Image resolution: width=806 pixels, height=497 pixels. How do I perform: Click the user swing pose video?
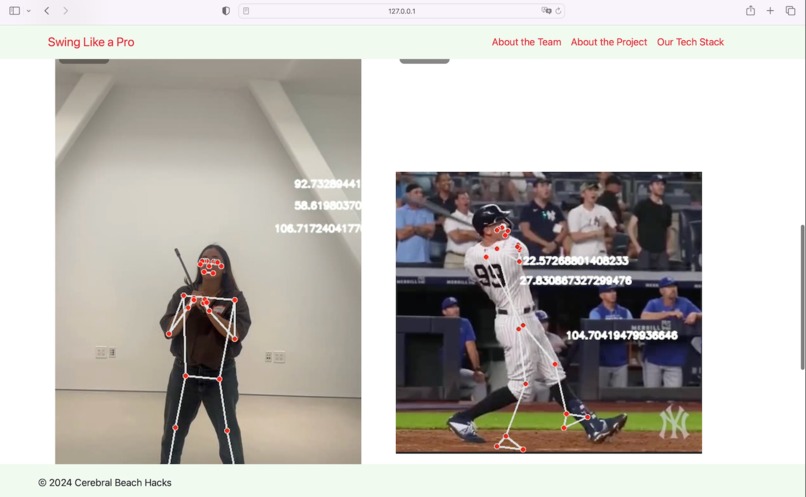click(208, 261)
